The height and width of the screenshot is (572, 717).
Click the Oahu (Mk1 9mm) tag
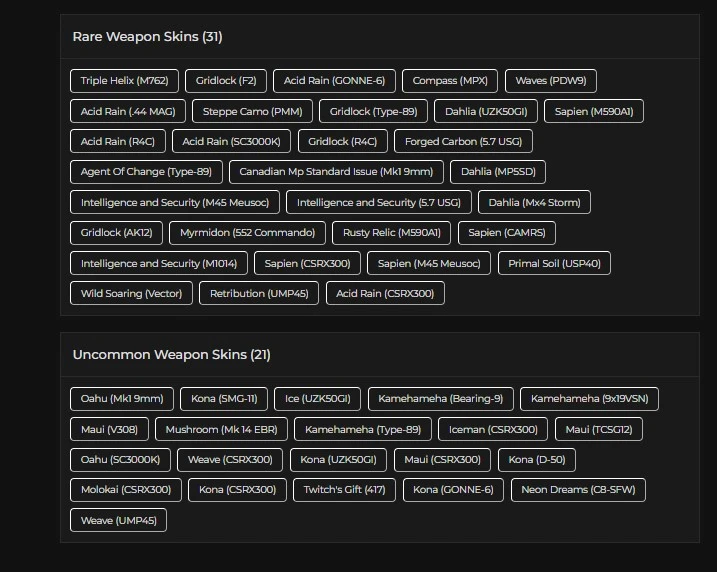click(122, 399)
